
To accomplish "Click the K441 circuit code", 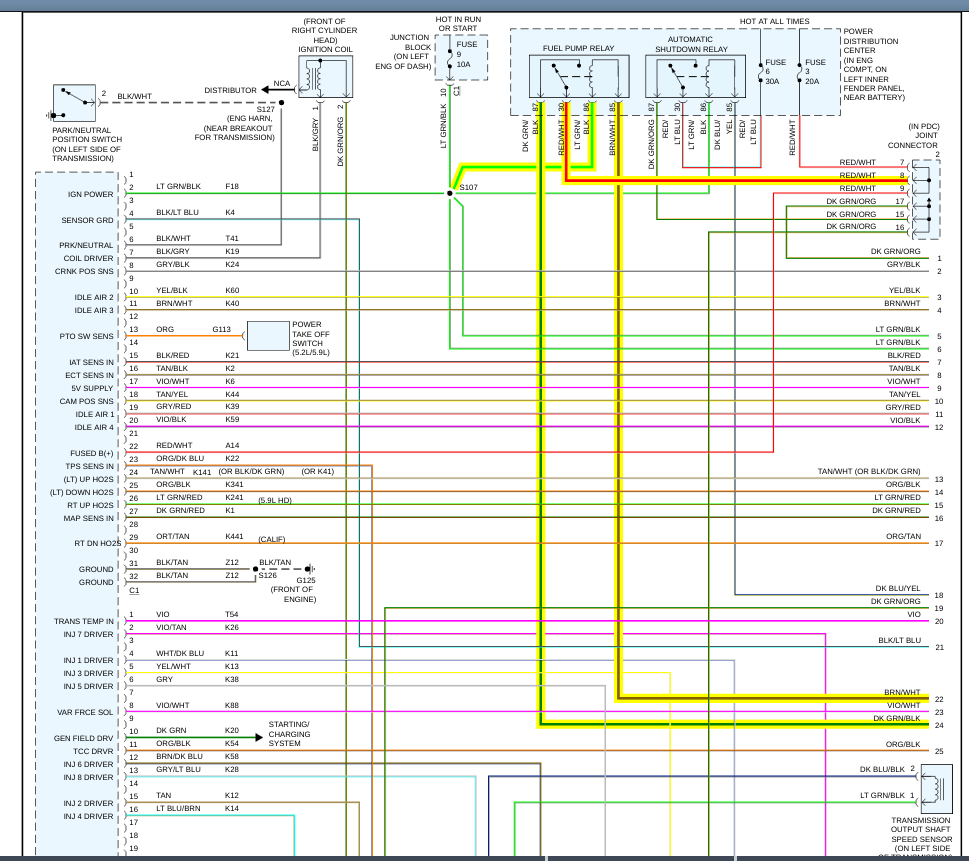I will (x=234, y=536).
